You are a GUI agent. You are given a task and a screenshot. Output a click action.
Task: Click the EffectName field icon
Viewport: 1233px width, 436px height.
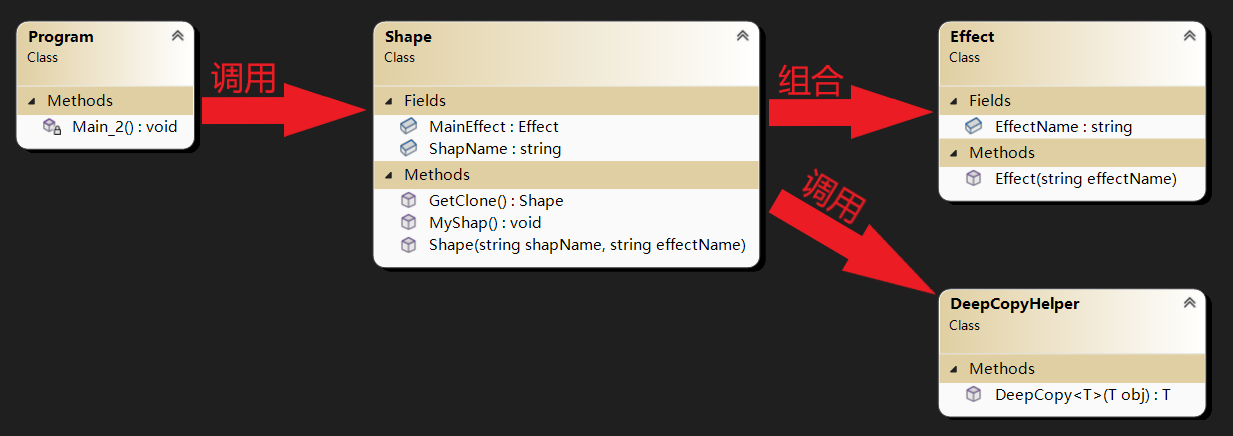click(x=973, y=127)
